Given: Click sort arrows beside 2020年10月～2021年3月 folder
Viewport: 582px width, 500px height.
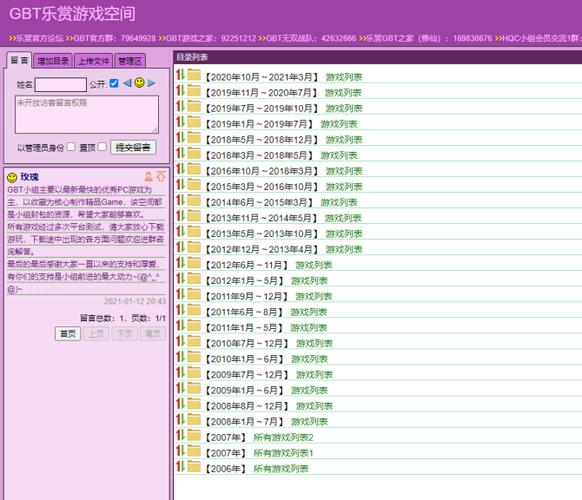Looking at the screenshot, I should point(180,75).
